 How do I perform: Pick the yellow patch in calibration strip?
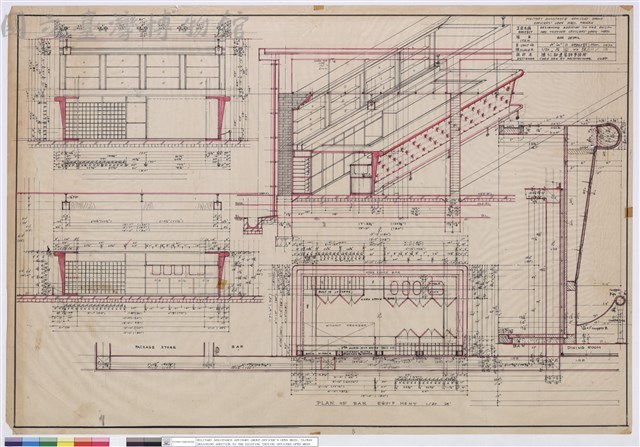pos(65,442)
